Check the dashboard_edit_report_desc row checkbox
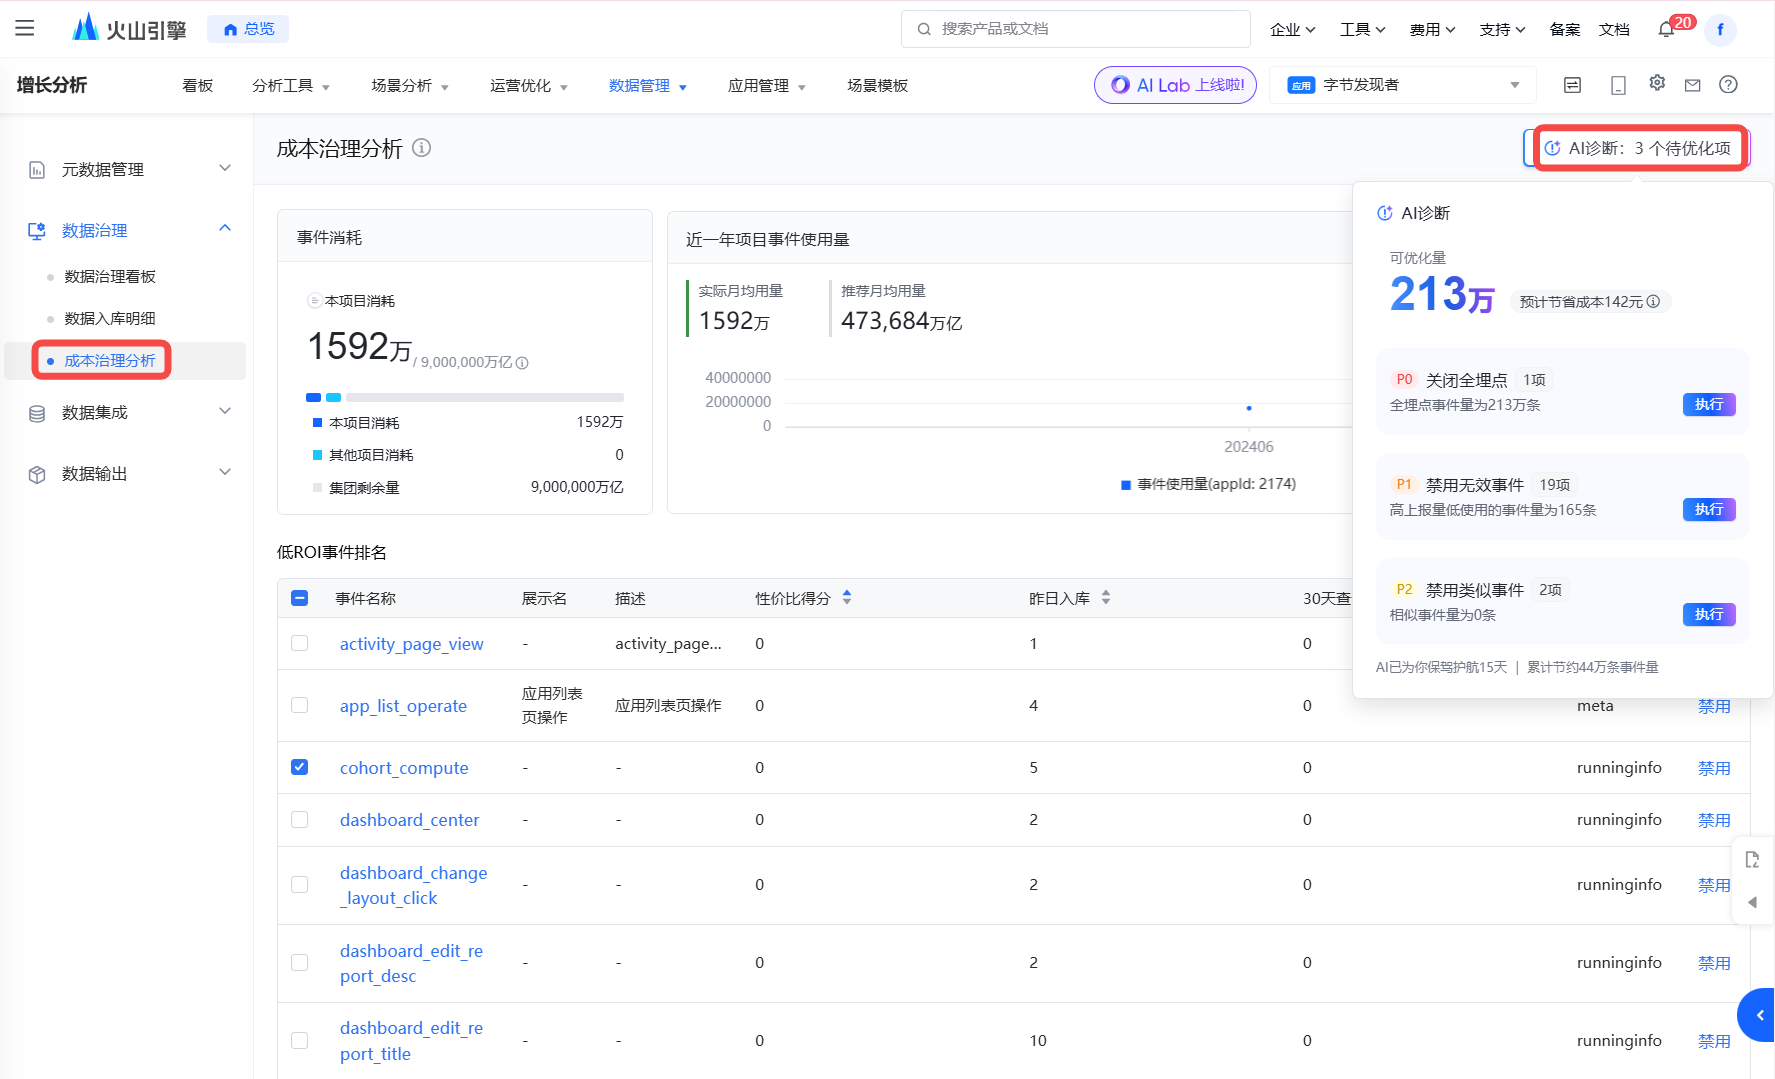 pyautogui.click(x=299, y=962)
